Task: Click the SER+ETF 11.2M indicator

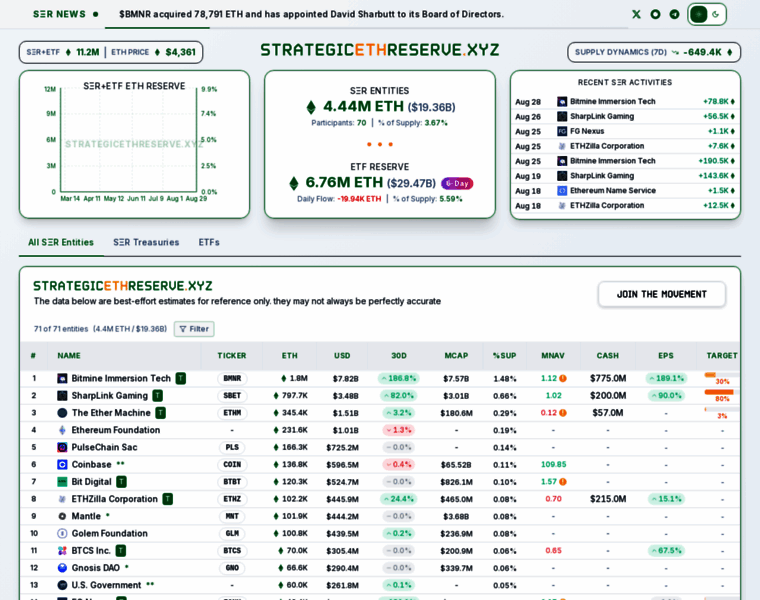Action: tap(63, 52)
